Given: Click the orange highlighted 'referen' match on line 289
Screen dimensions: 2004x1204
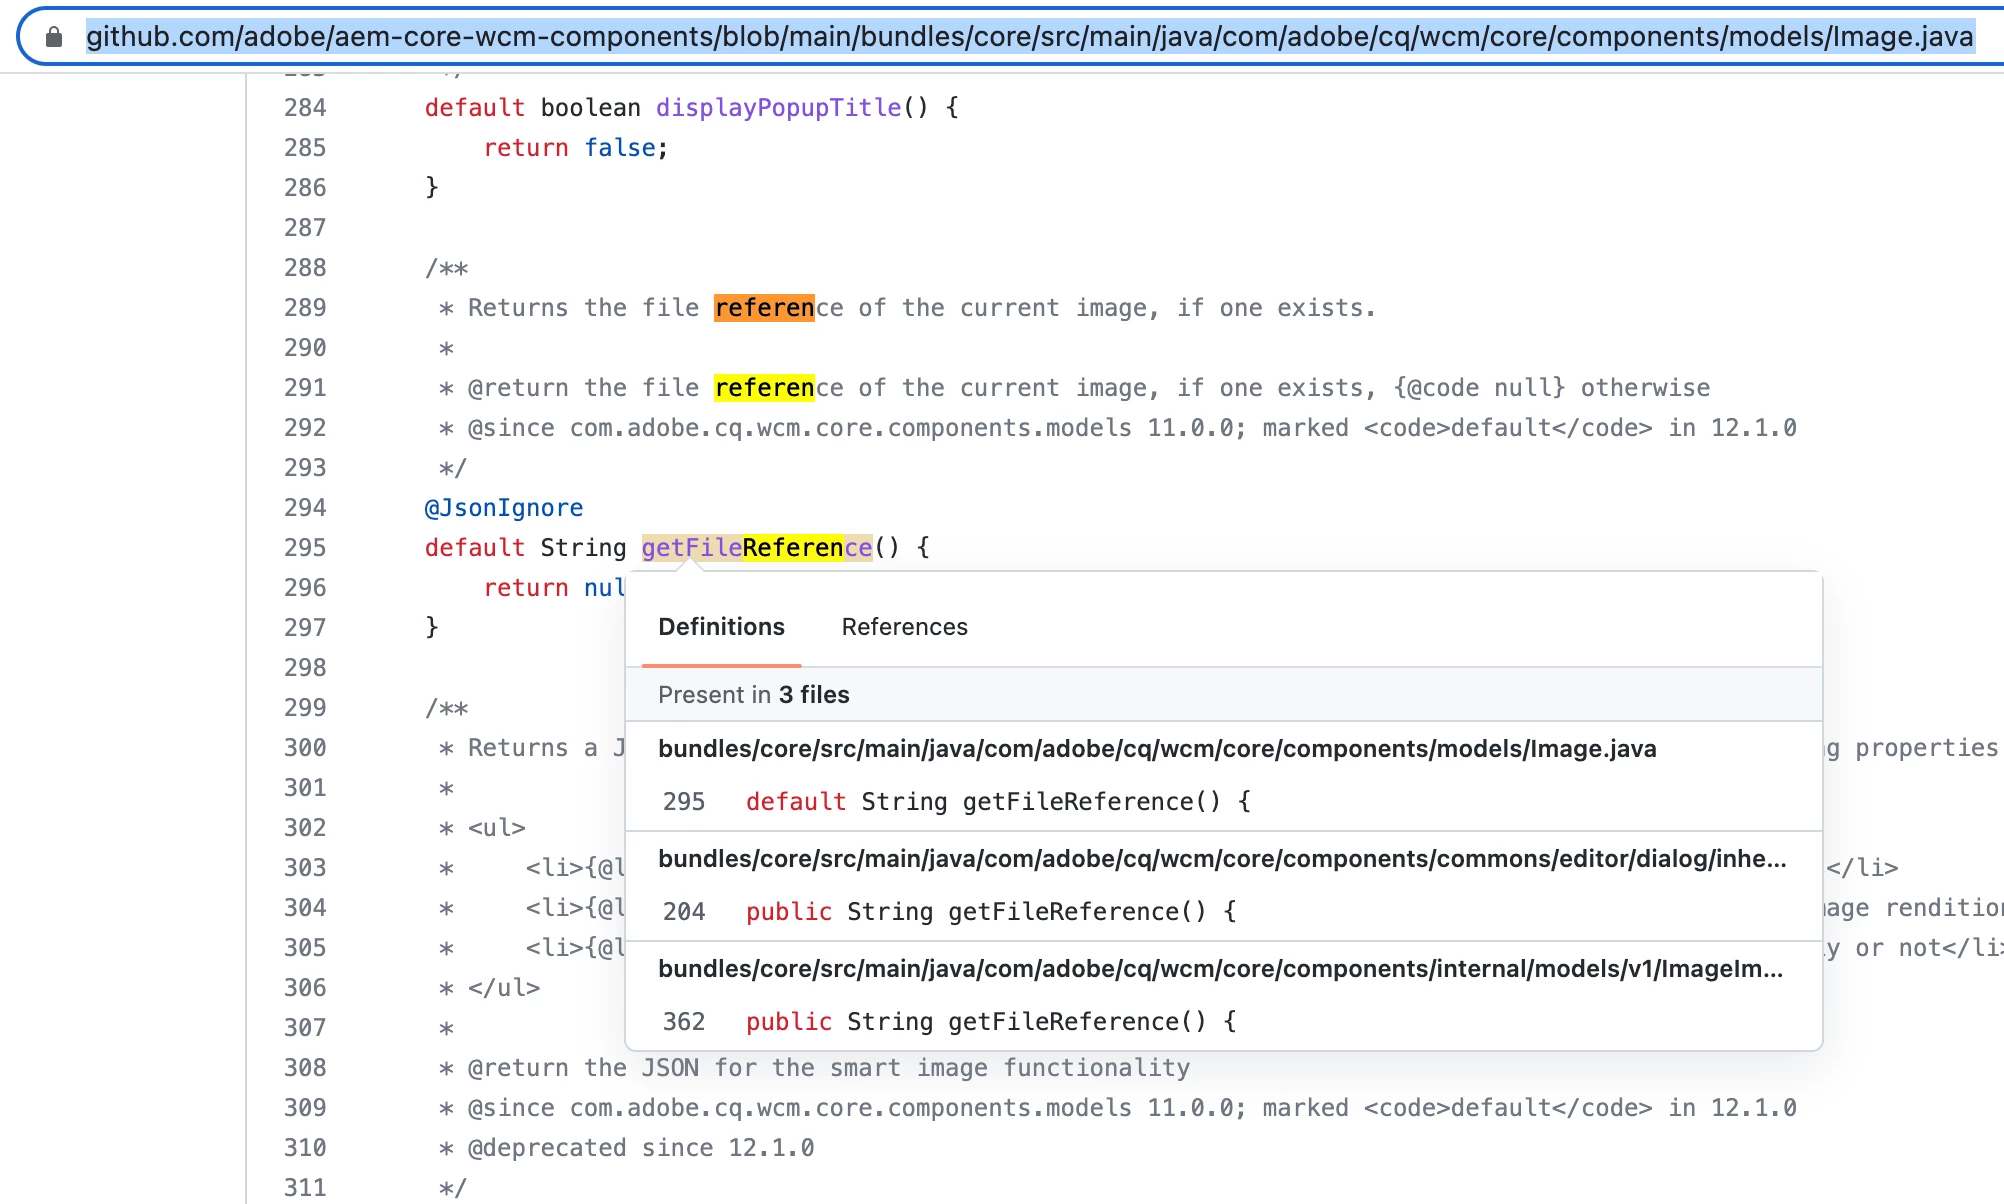Looking at the screenshot, I should (764, 308).
